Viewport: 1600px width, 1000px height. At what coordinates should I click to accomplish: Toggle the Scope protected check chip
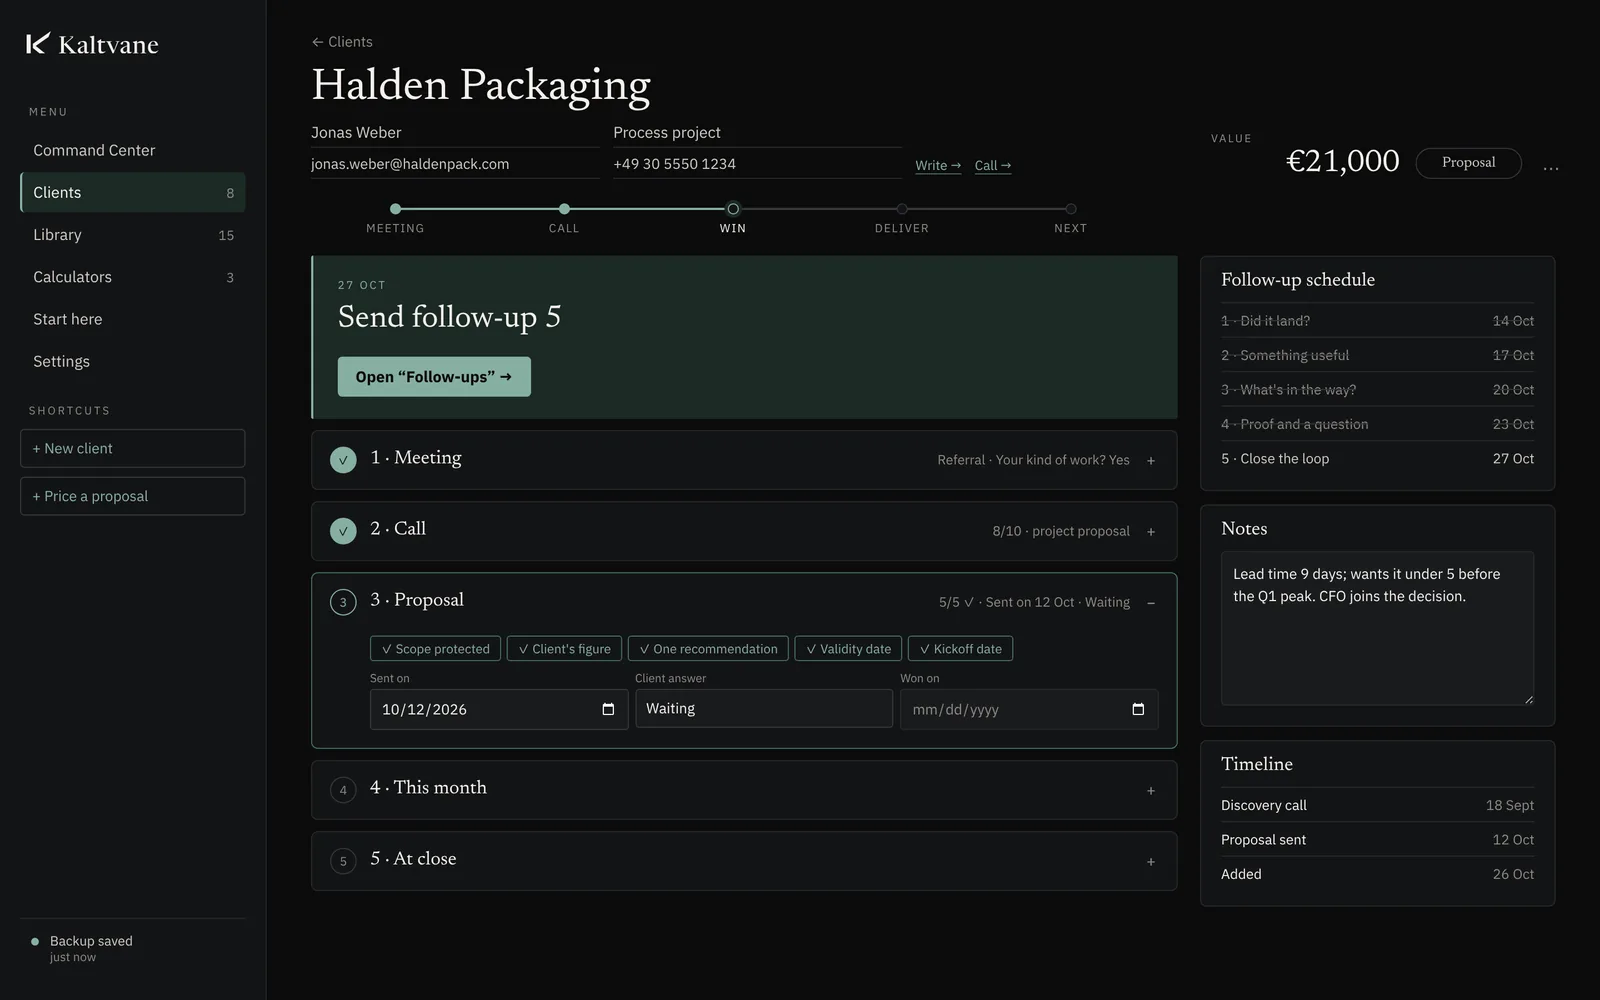pyautogui.click(x=436, y=648)
